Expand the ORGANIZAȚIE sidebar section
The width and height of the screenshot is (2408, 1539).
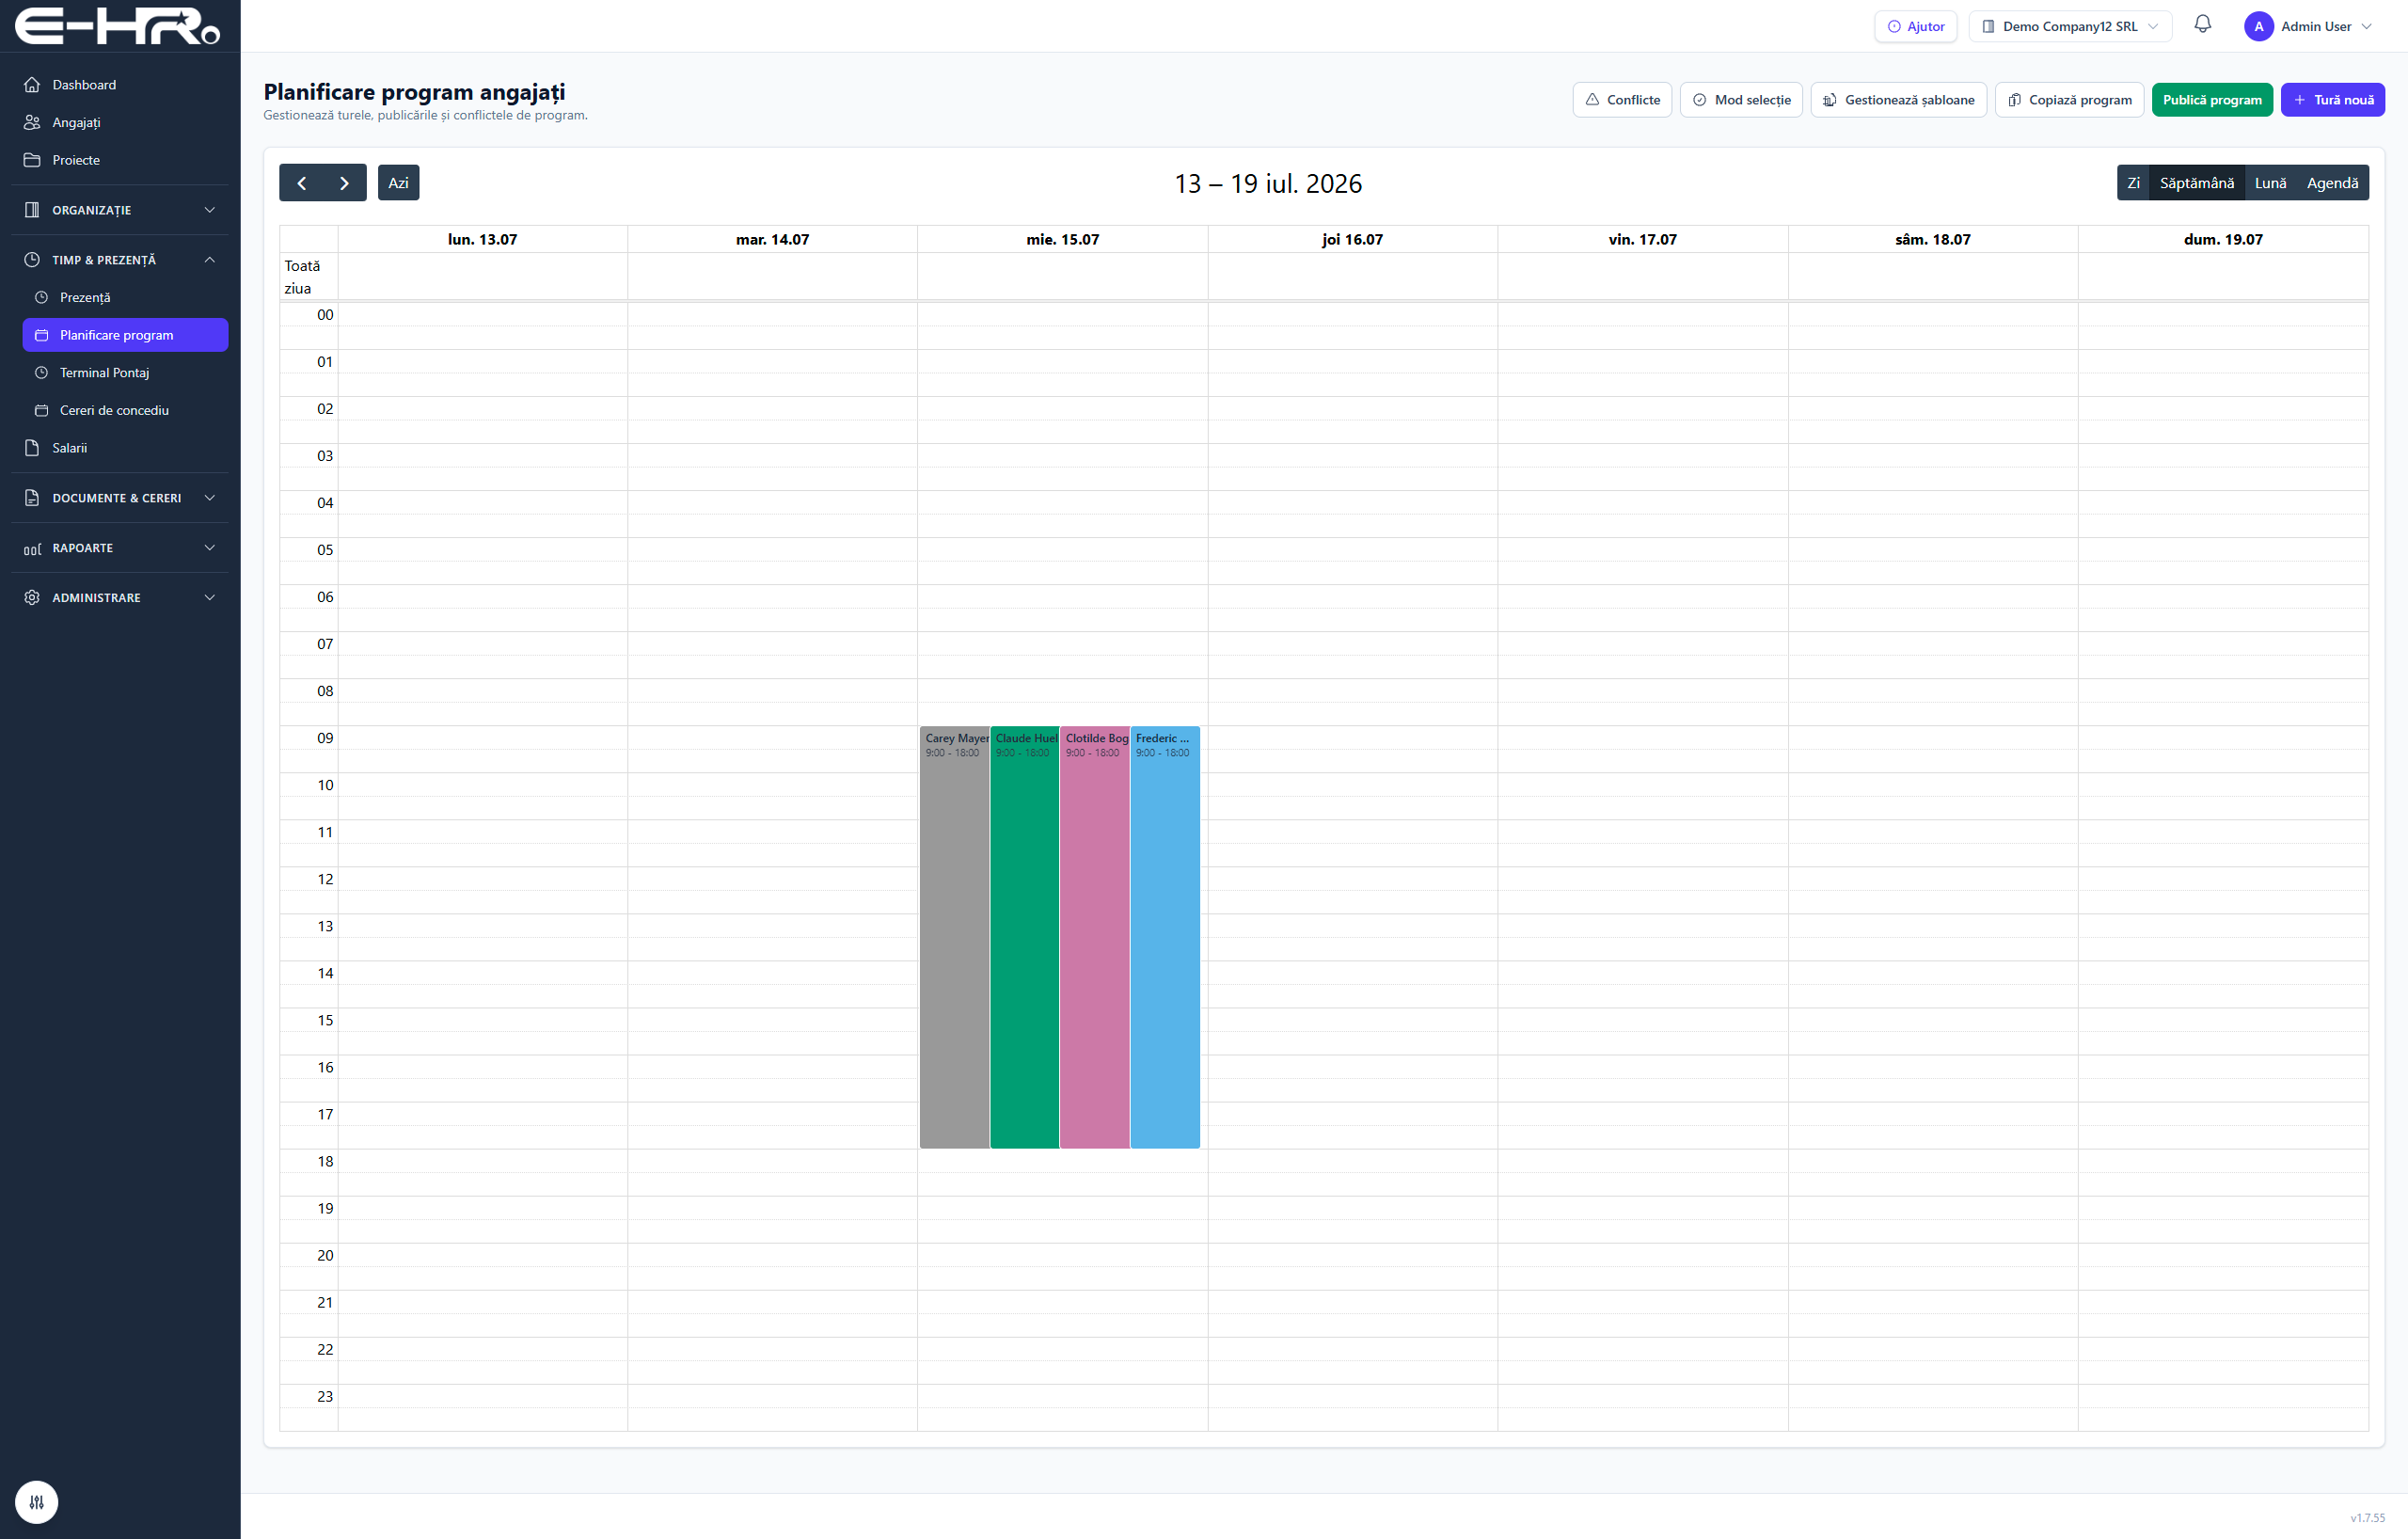[x=120, y=210]
